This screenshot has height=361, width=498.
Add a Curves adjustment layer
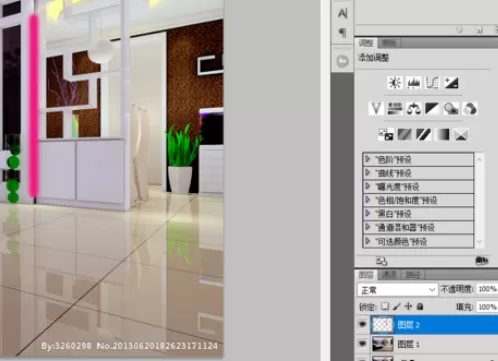click(x=432, y=83)
